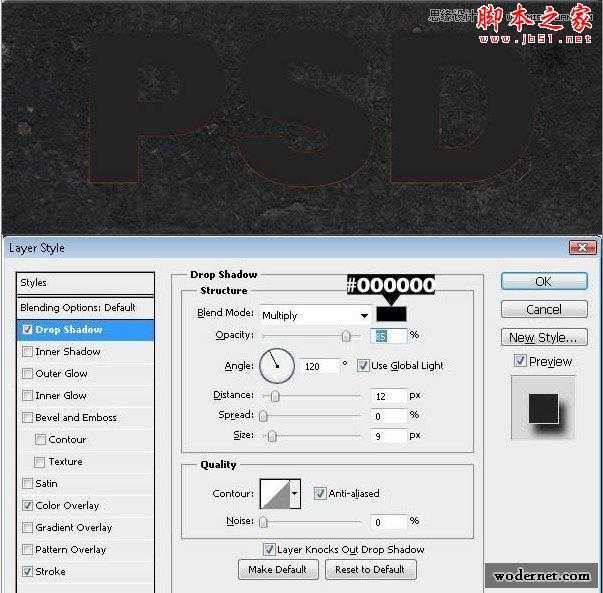The image size is (603, 593).
Task: Enable the Texture sub-option checkbox
Action: coord(40,462)
